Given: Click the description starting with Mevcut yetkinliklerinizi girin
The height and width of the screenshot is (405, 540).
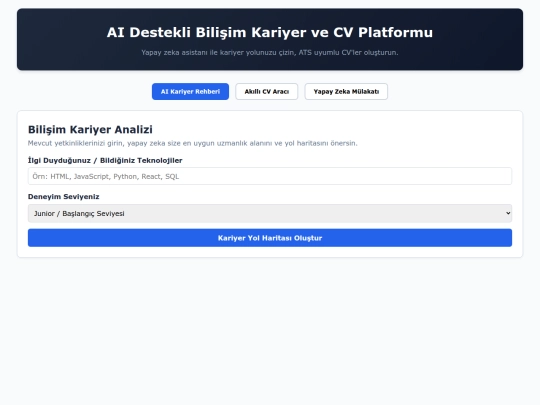Looking at the screenshot, I should [193, 143].
